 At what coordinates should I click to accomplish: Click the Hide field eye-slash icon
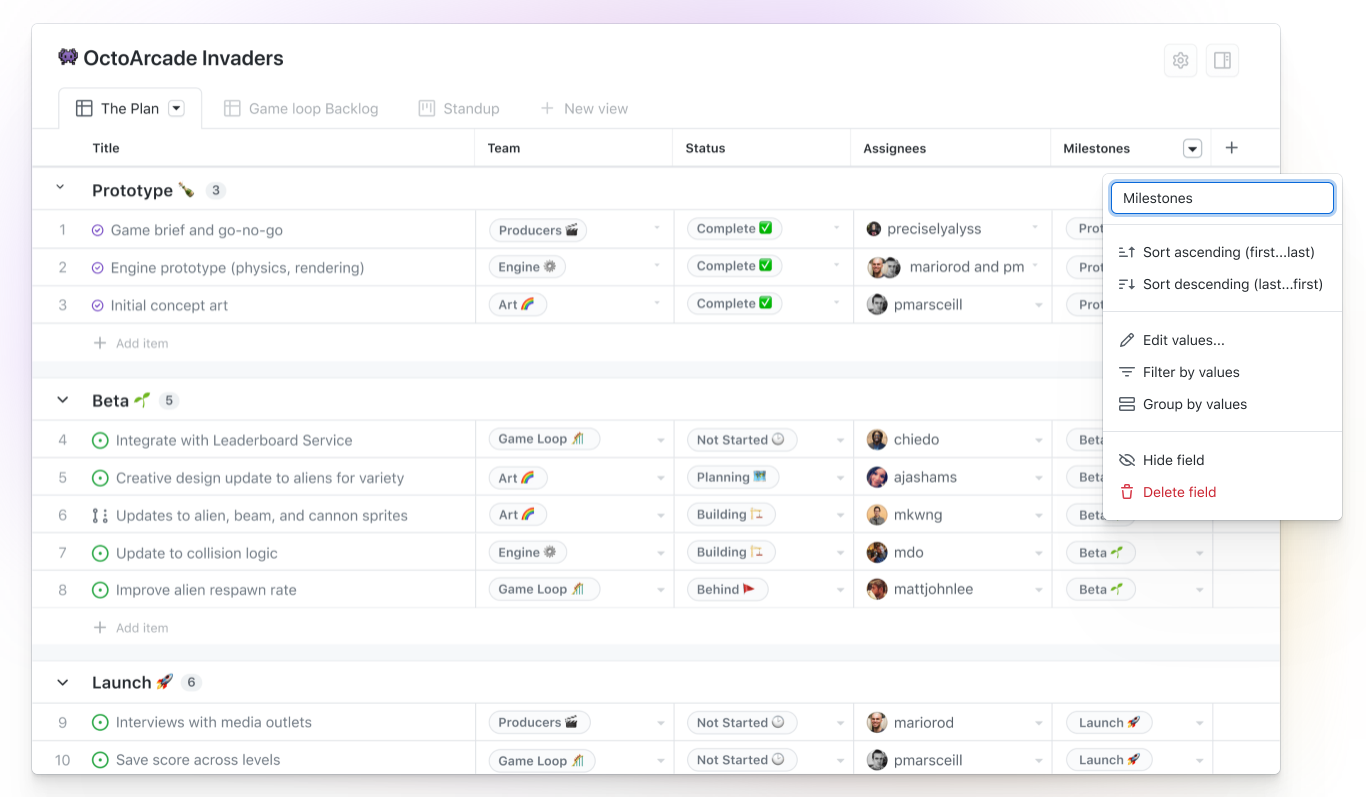pyautogui.click(x=1126, y=460)
